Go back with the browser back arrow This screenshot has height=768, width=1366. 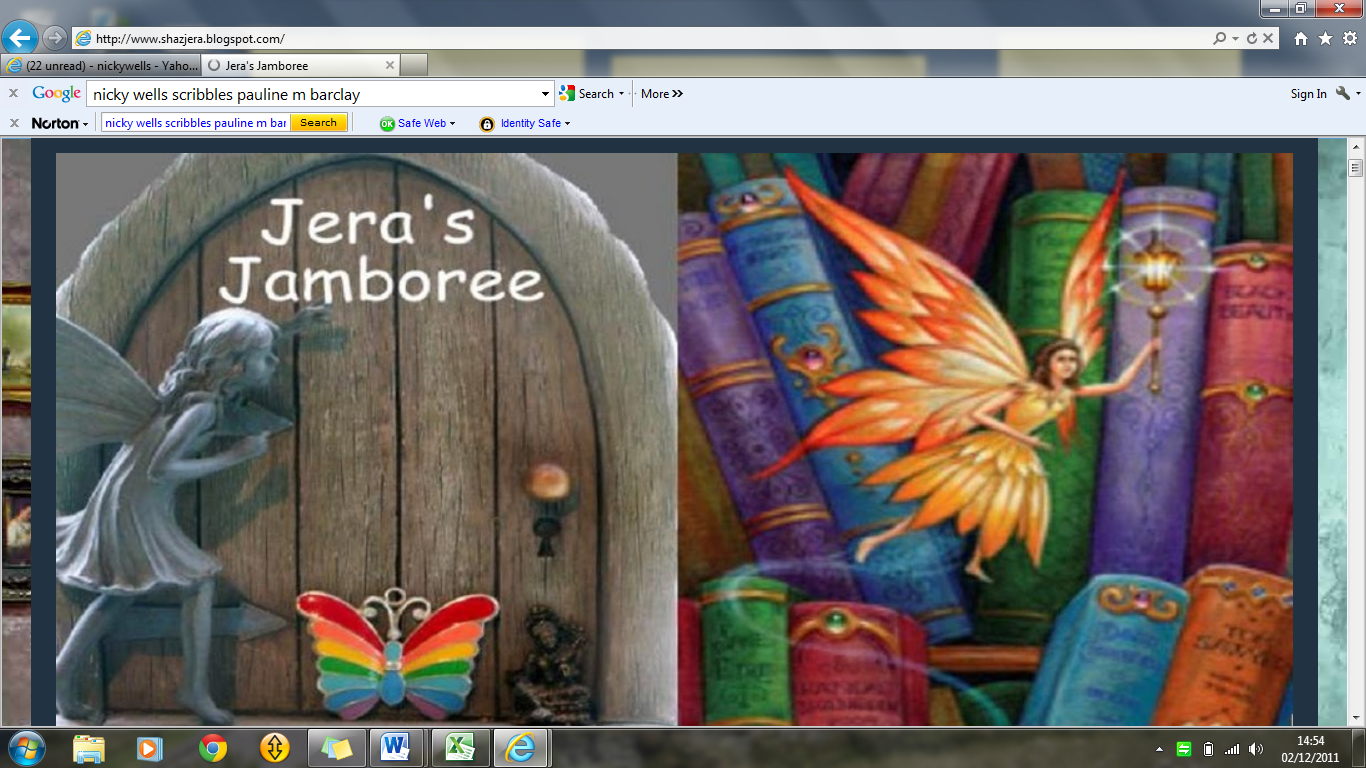[x=20, y=39]
